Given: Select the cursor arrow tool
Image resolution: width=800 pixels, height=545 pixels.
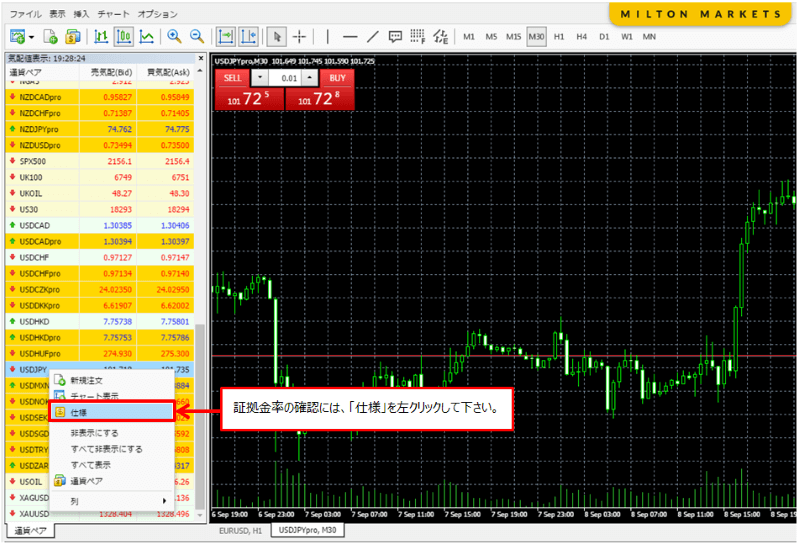Looking at the screenshot, I should [x=277, y=37].
